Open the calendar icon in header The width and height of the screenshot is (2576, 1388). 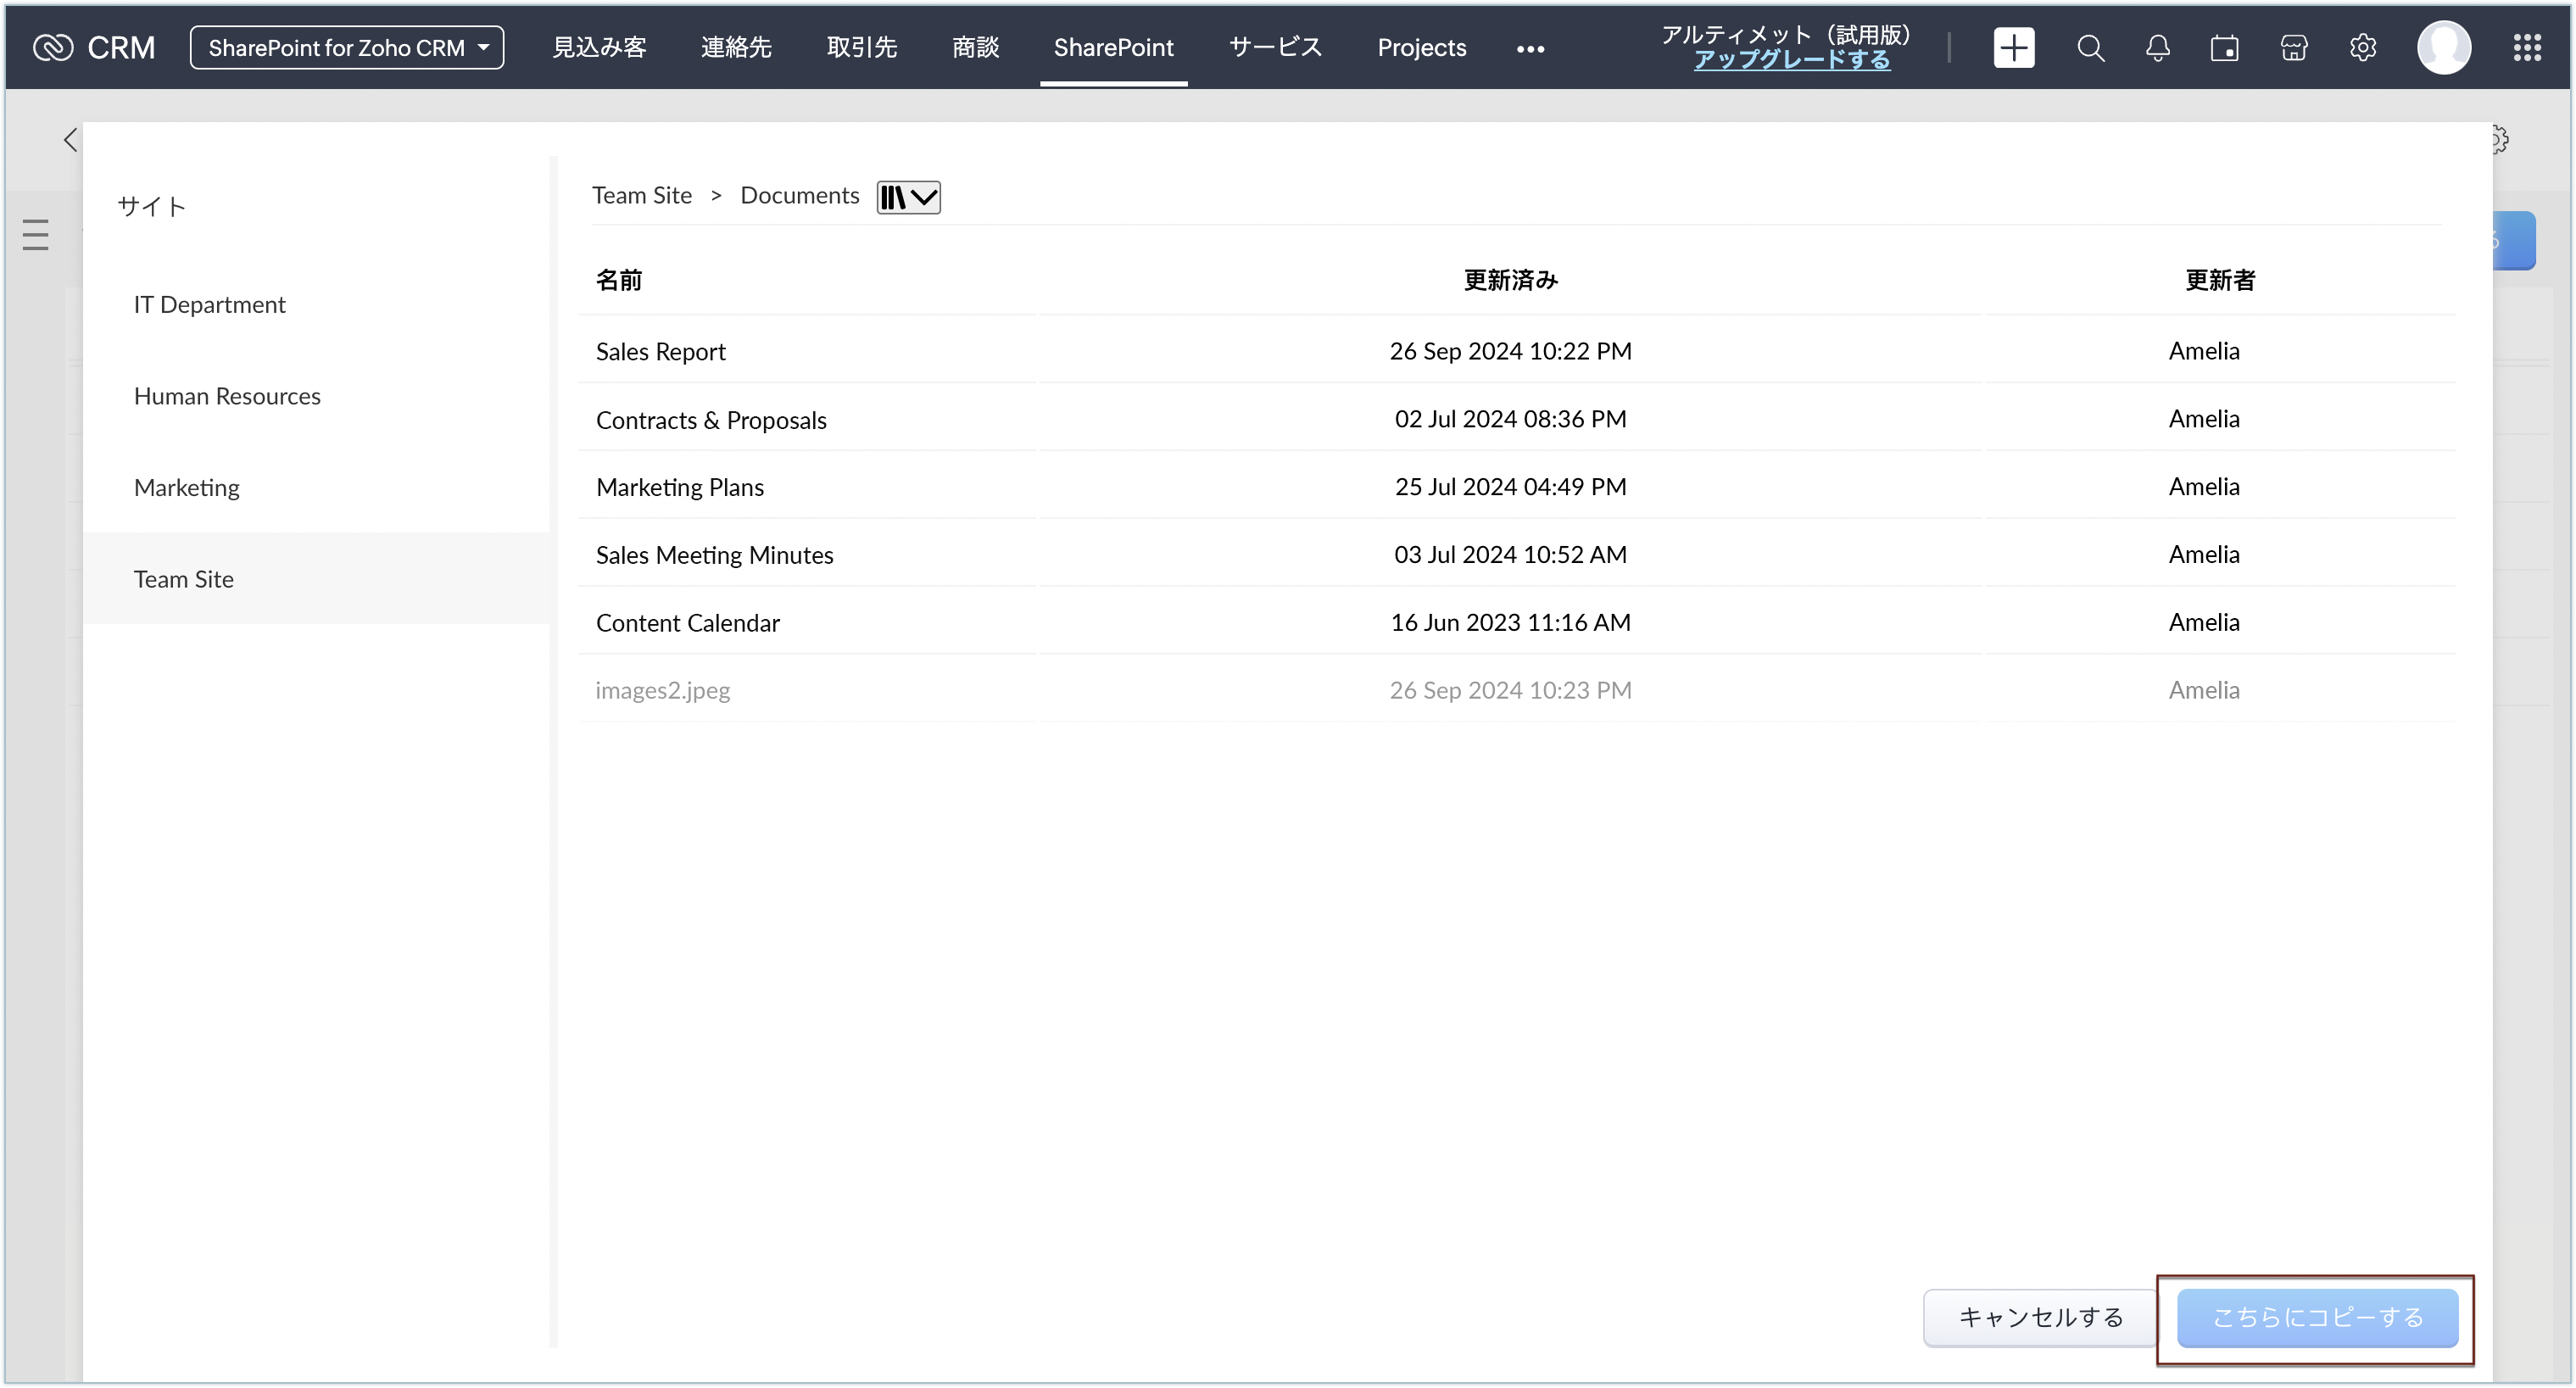(x=2224, y=47)
